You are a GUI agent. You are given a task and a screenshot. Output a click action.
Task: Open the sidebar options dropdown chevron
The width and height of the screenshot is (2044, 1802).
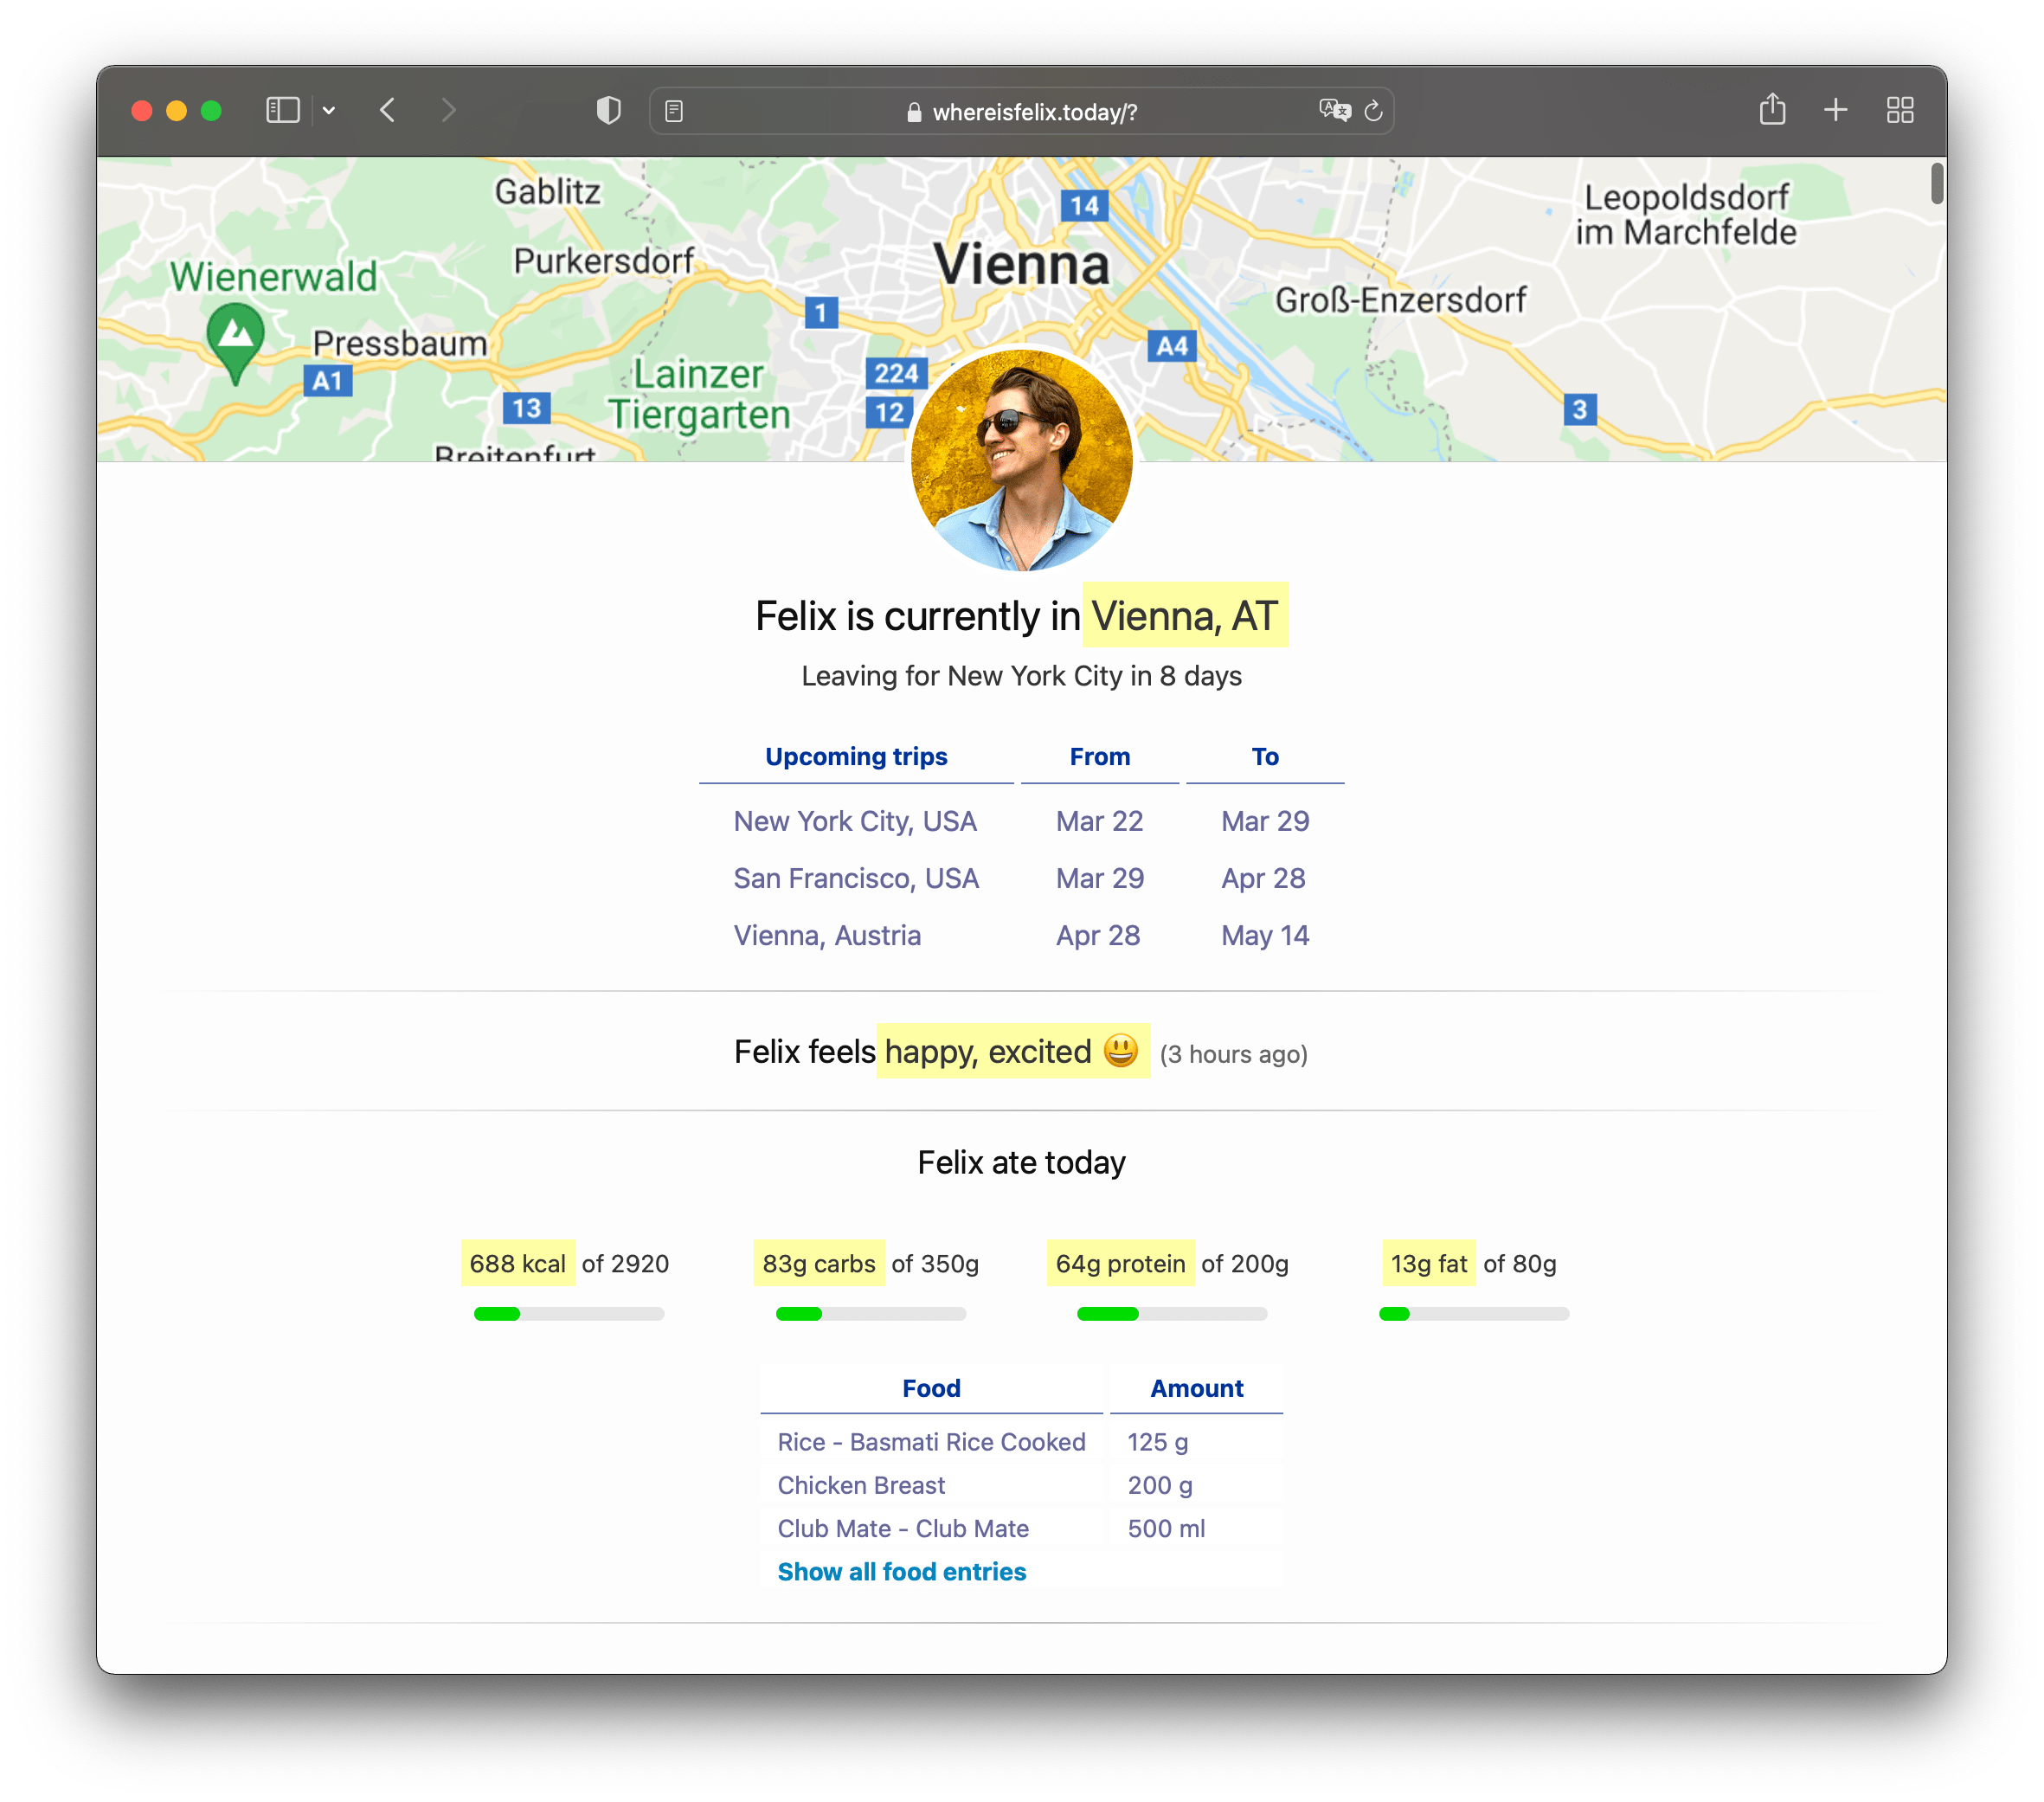(x=329, y=111)
